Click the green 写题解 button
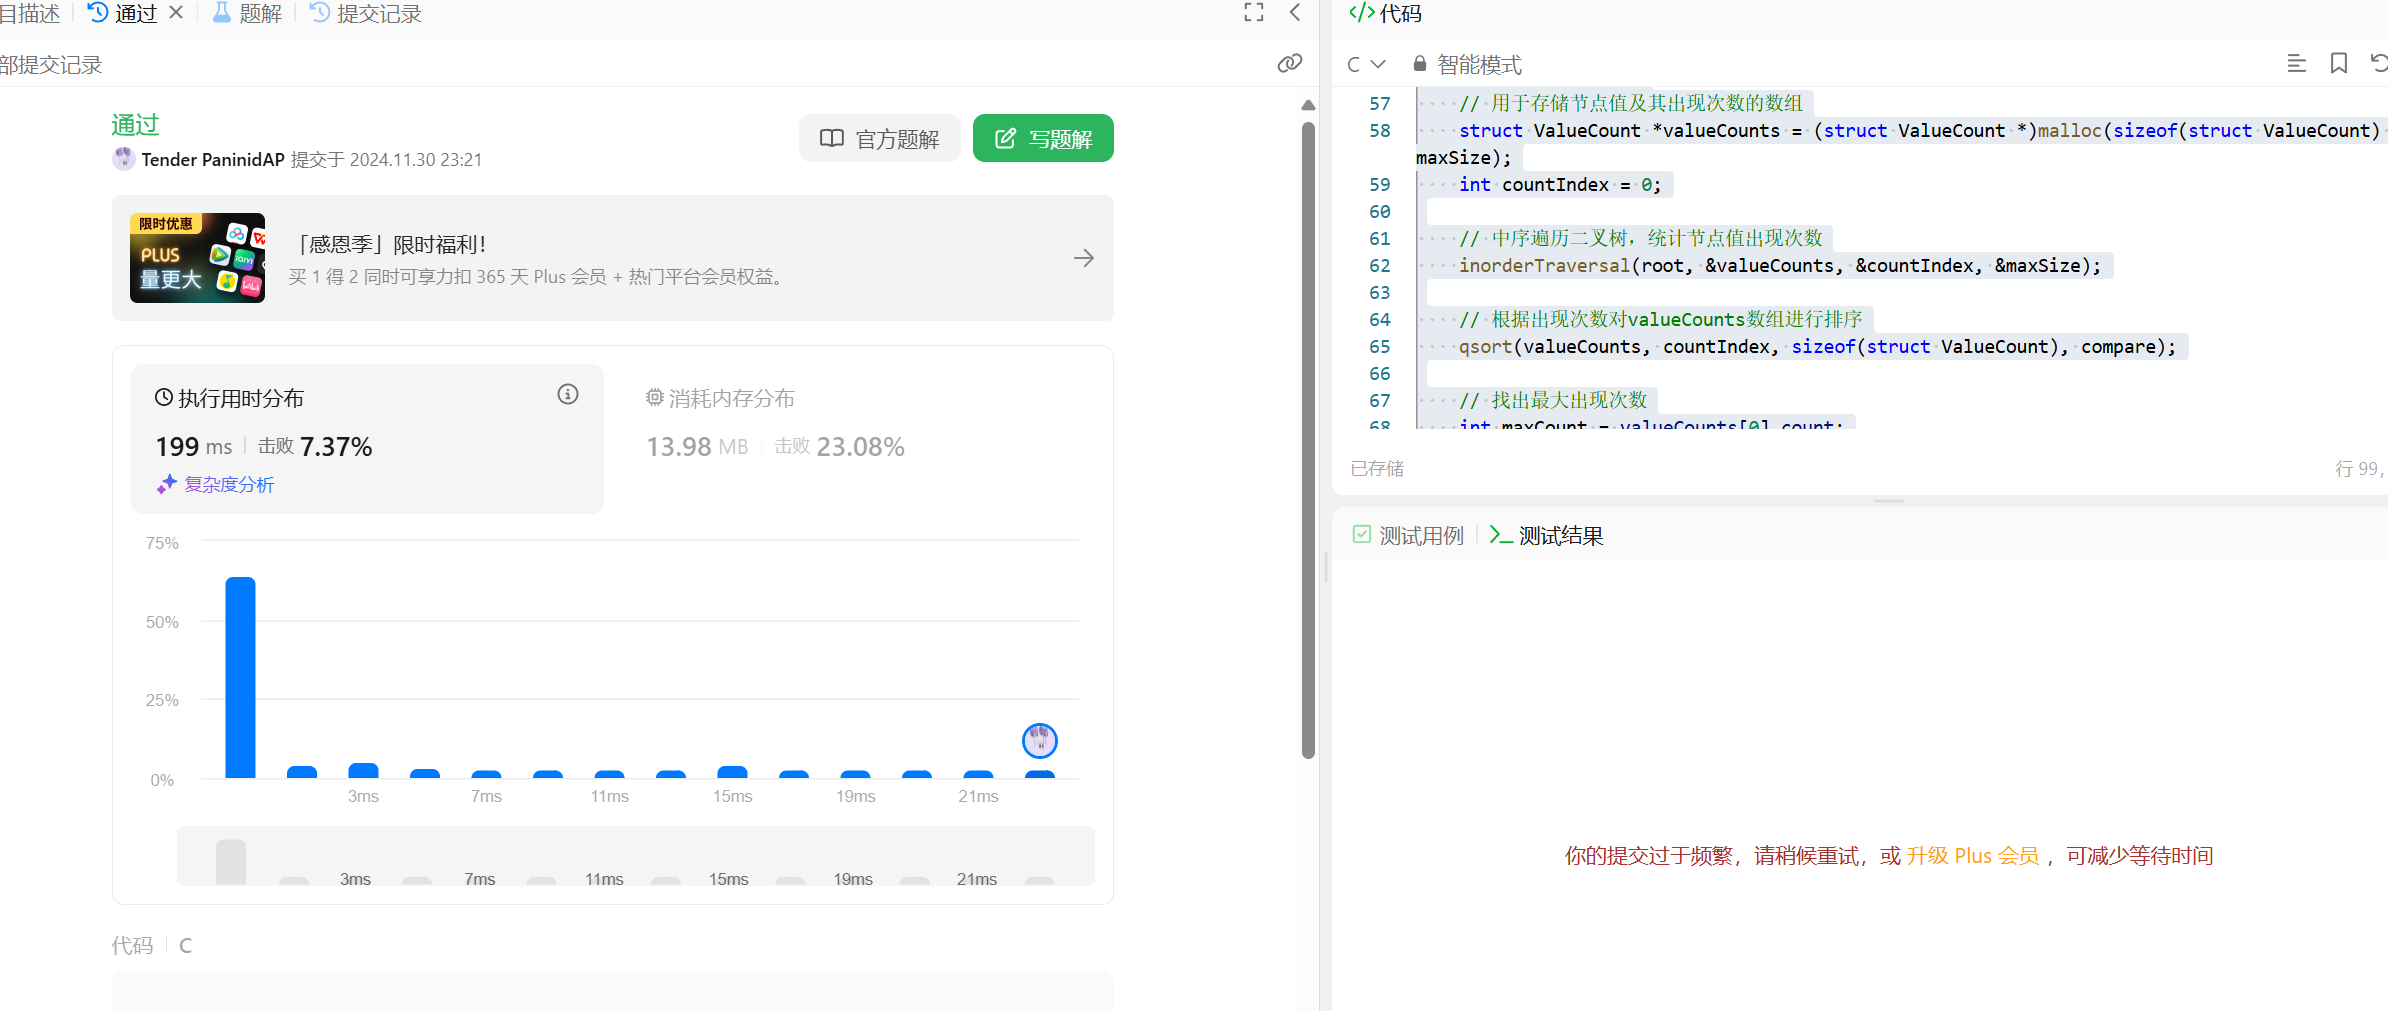This screenshot has width=2388, height=1011. [x=1043, y=139]
